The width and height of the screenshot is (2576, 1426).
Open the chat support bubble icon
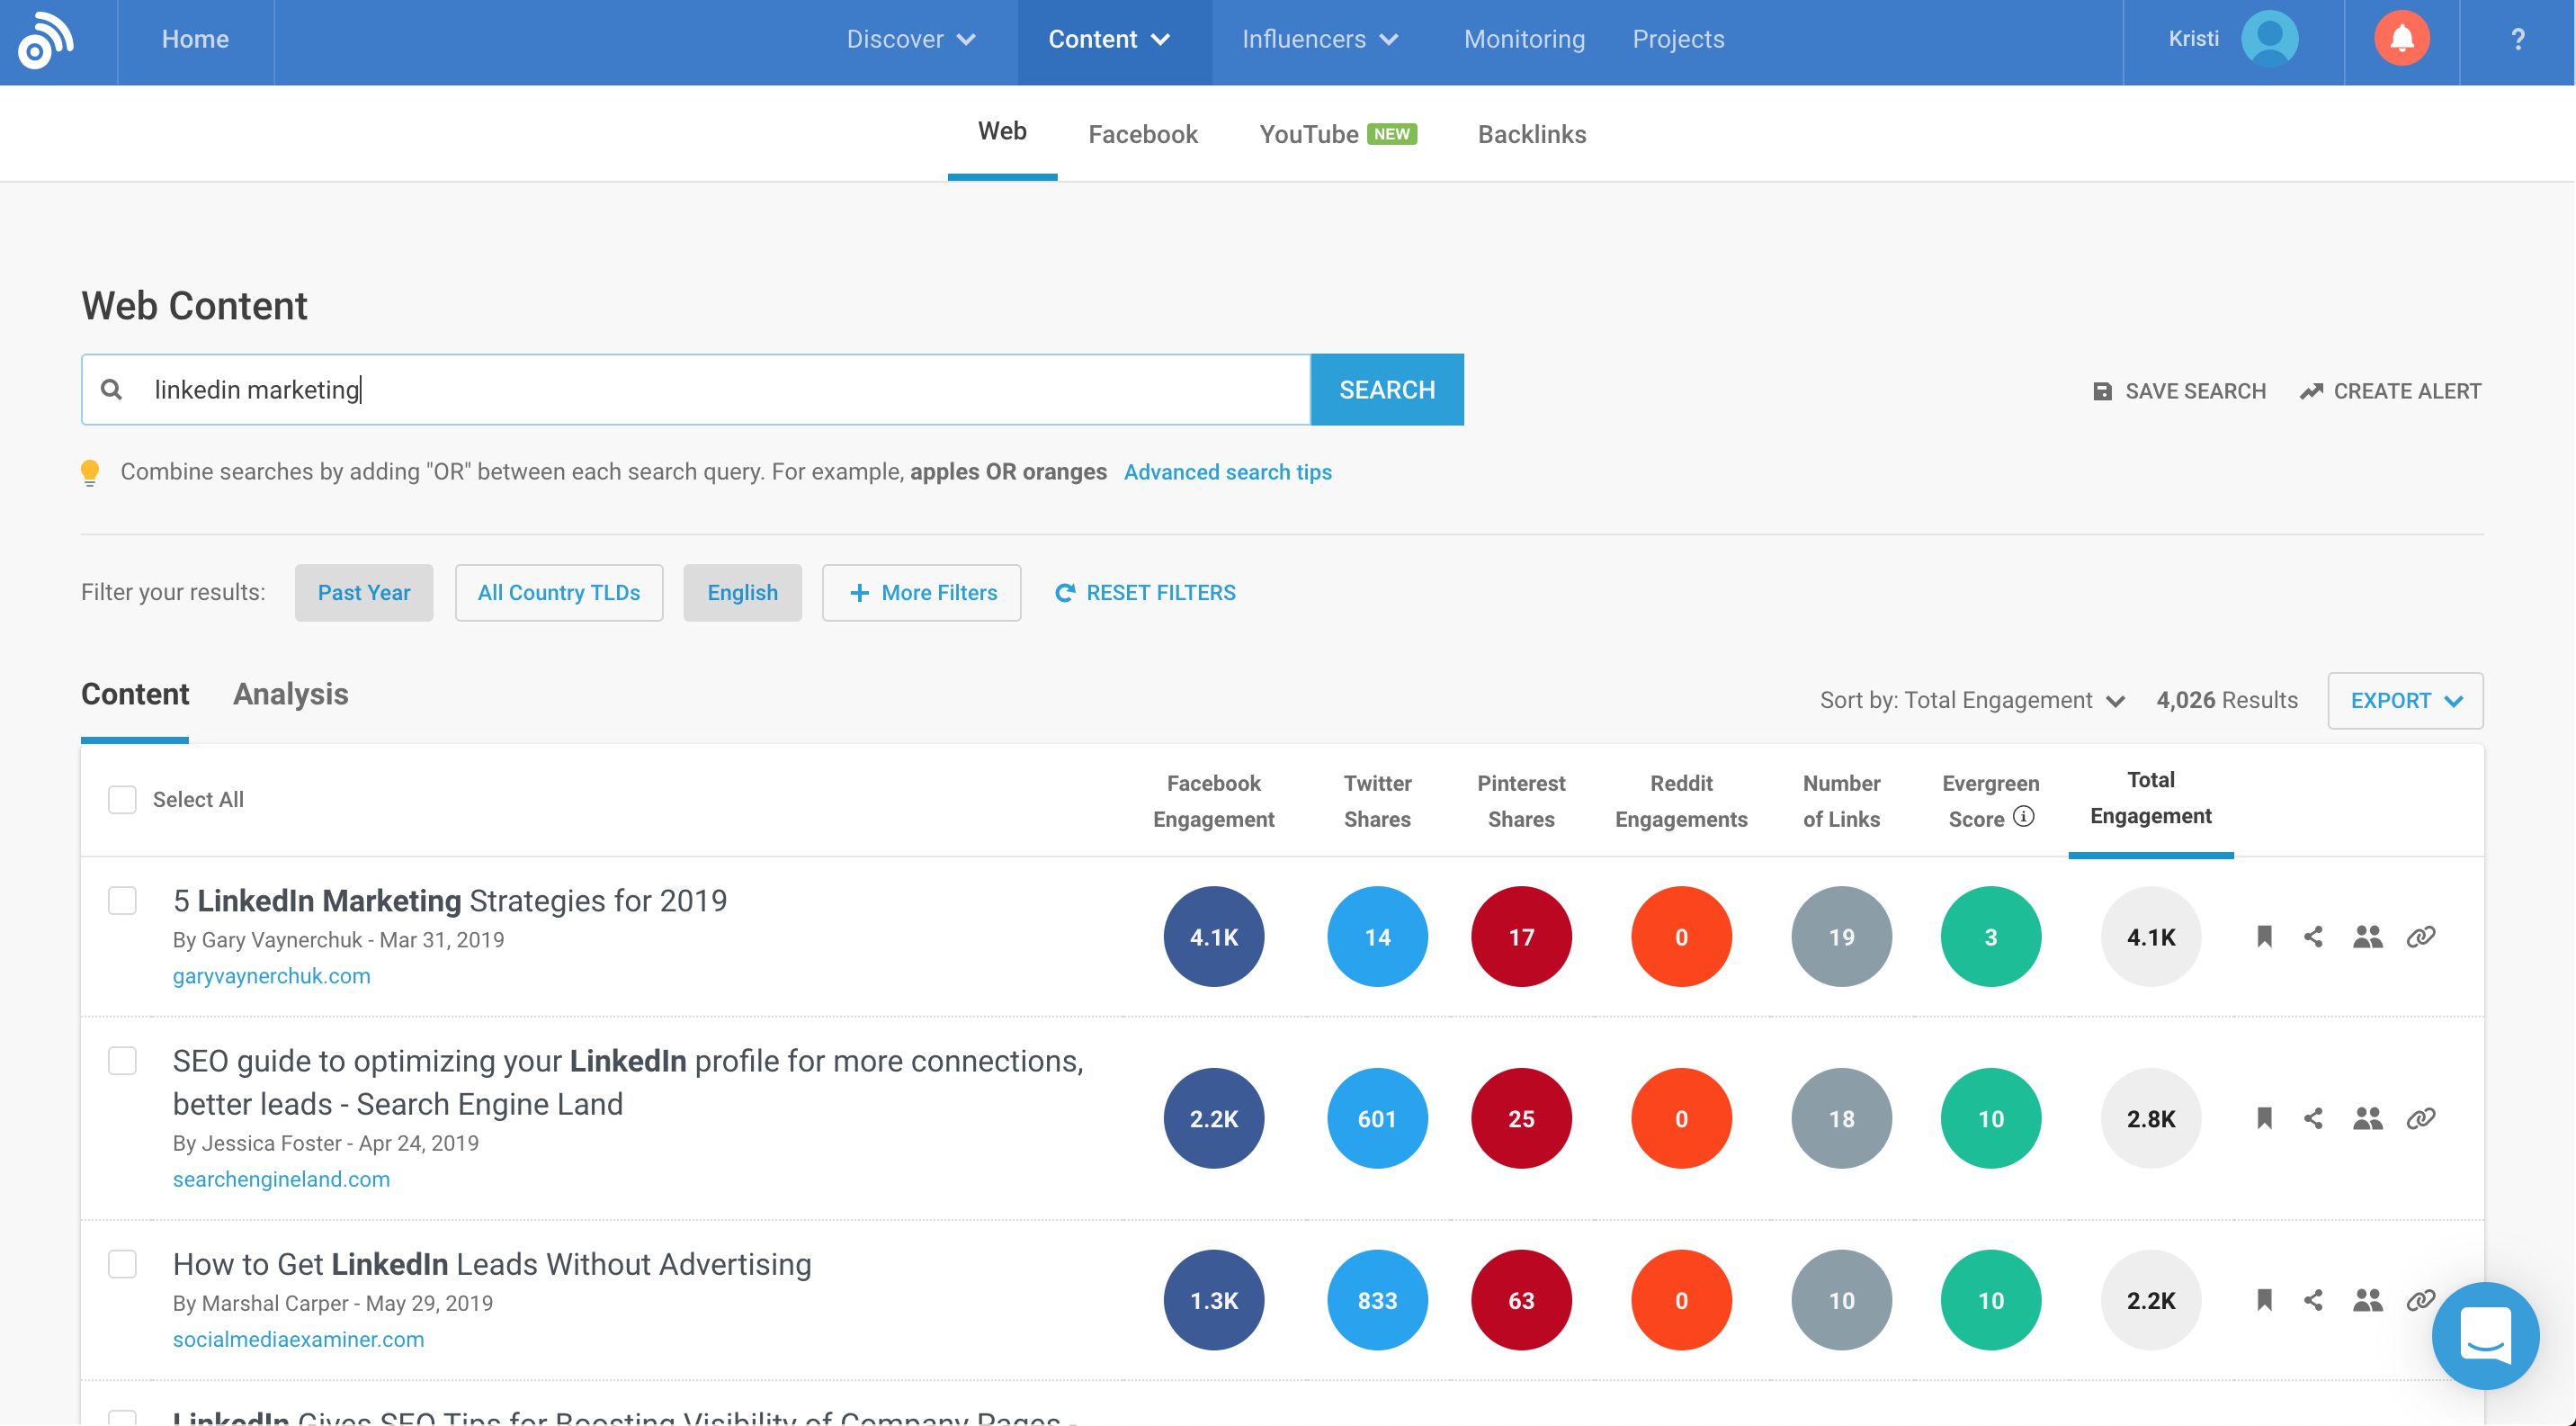tap(2485, 1335)
